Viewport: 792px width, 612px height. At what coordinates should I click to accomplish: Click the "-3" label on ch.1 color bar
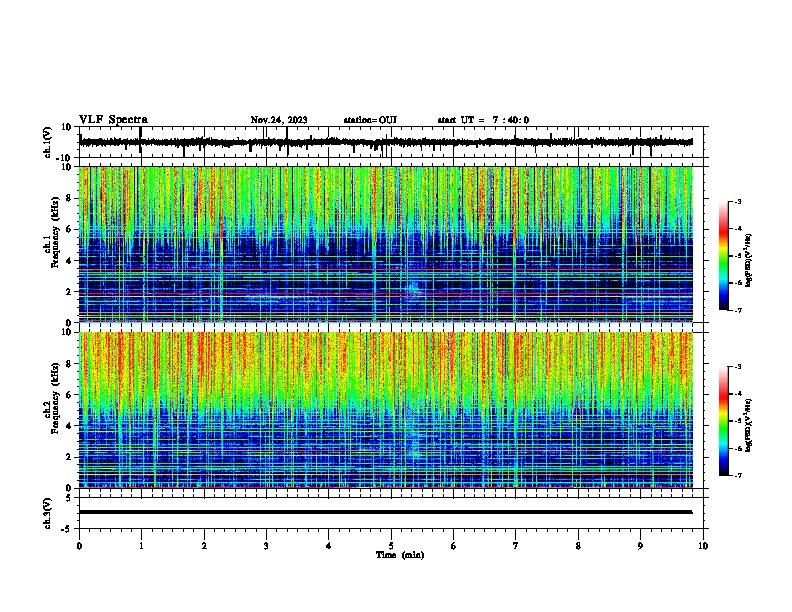pos(738,202)
